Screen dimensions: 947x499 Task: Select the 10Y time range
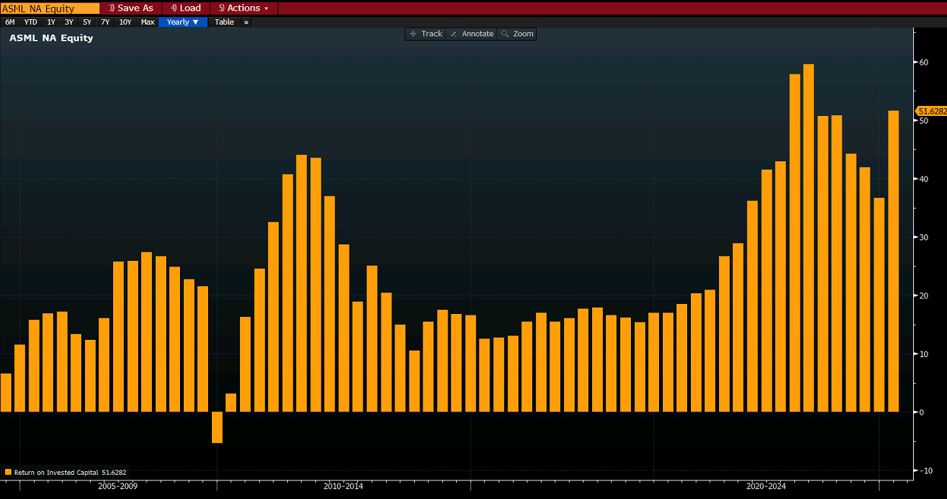[125, 22]
